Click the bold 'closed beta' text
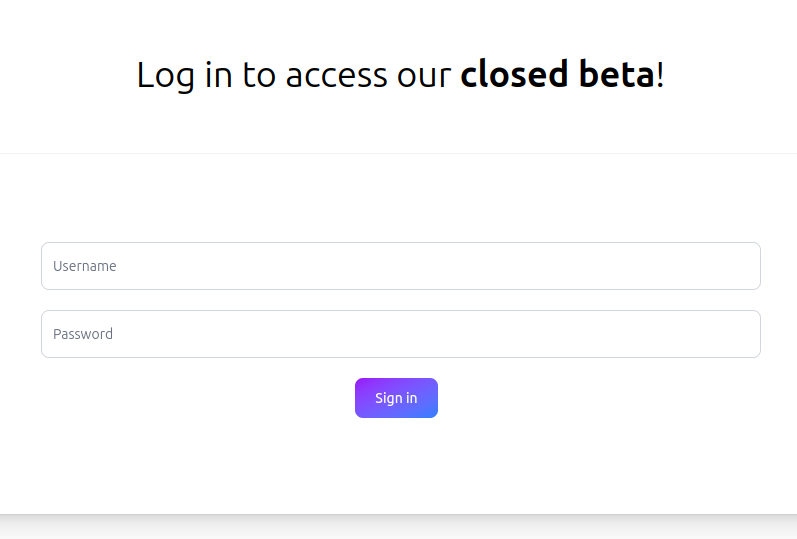This screenshot has height=539, width=797. click(x=557, y=75)
